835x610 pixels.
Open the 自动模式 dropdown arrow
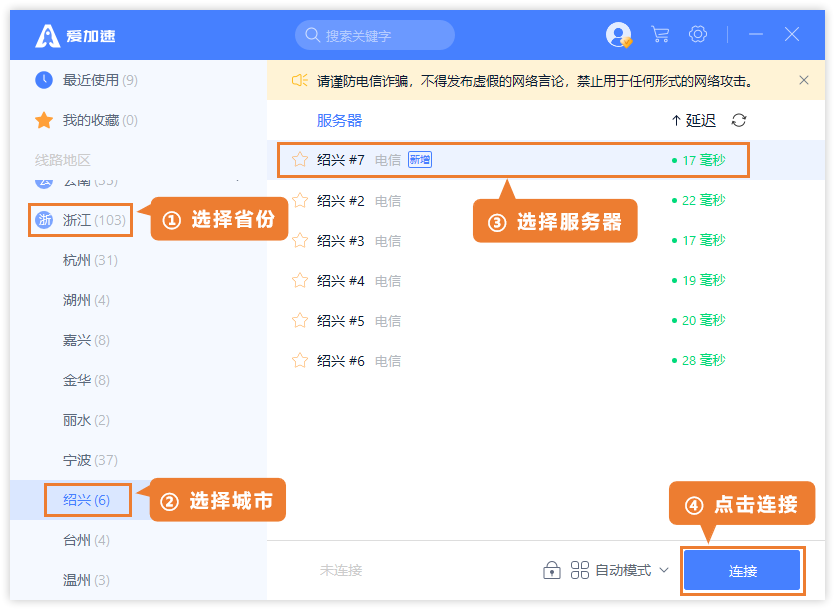664,570
